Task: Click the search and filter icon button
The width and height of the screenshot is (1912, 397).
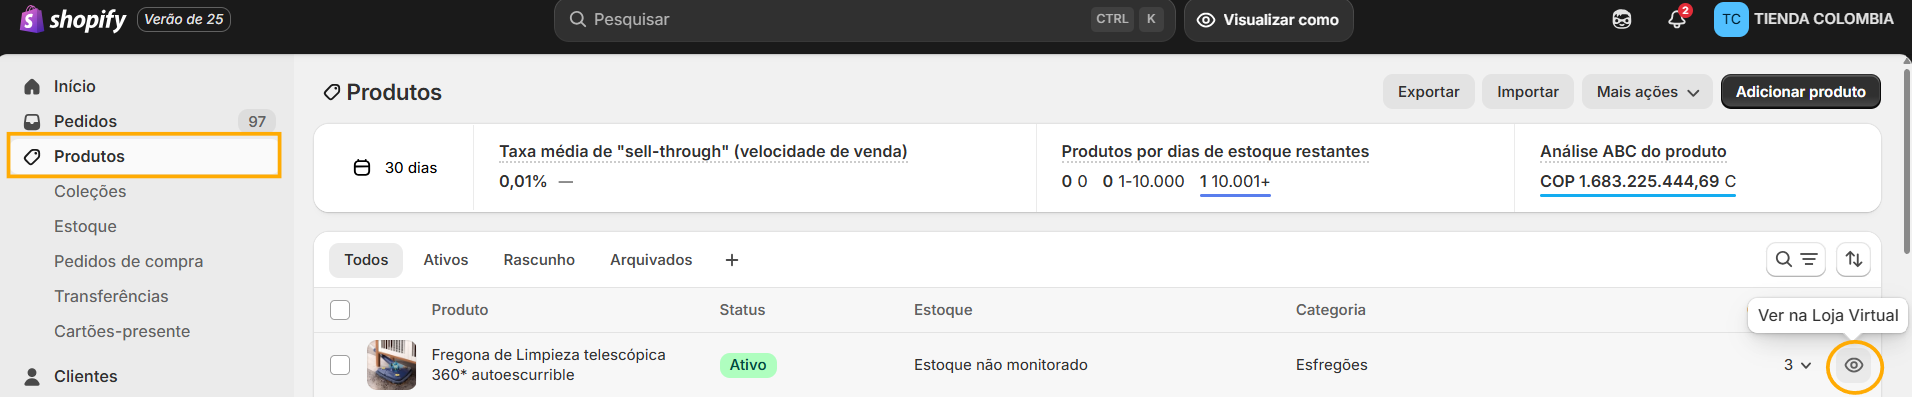Action: pyautogui.click(x=1796, y=260)
